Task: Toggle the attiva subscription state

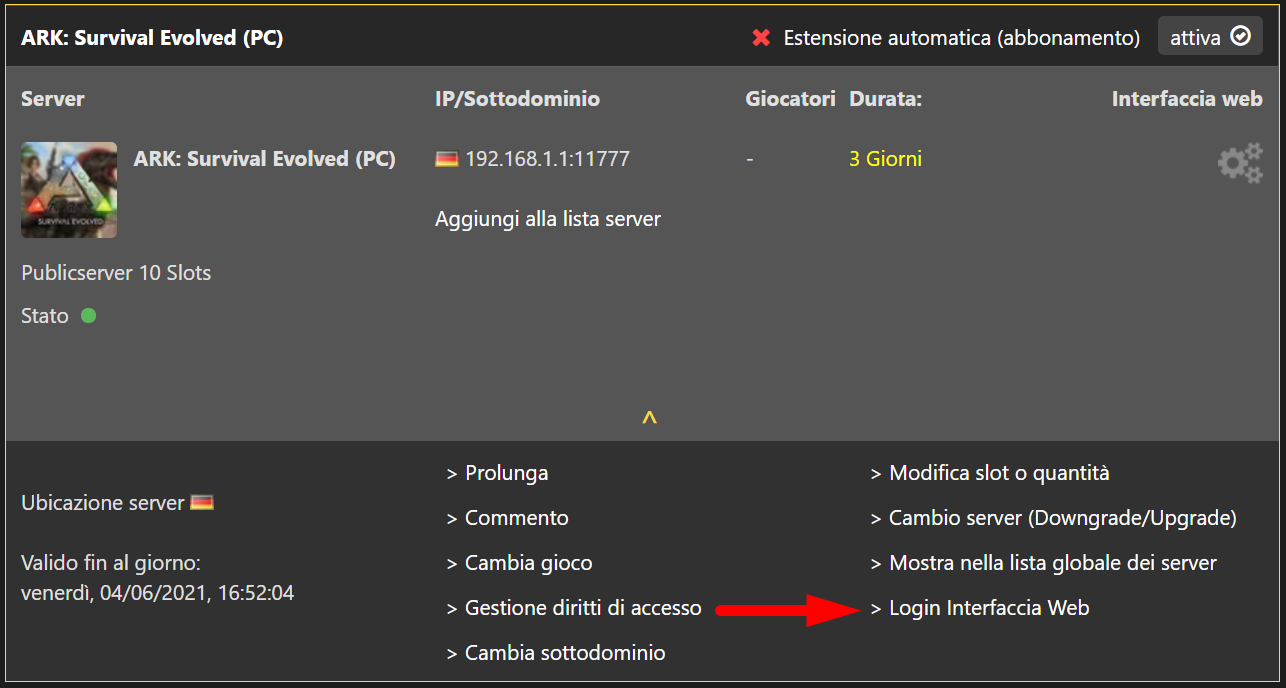Action: coord(1210,36)
